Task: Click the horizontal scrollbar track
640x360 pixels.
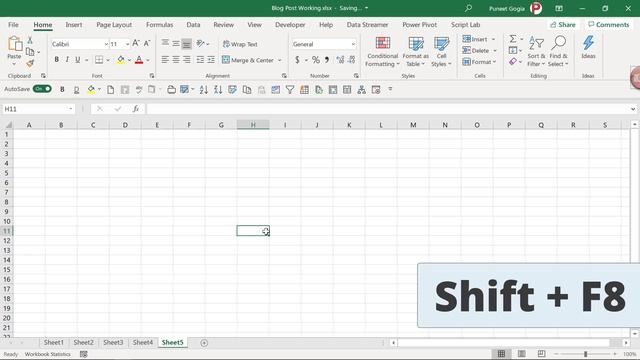Action: coord(504,343)
